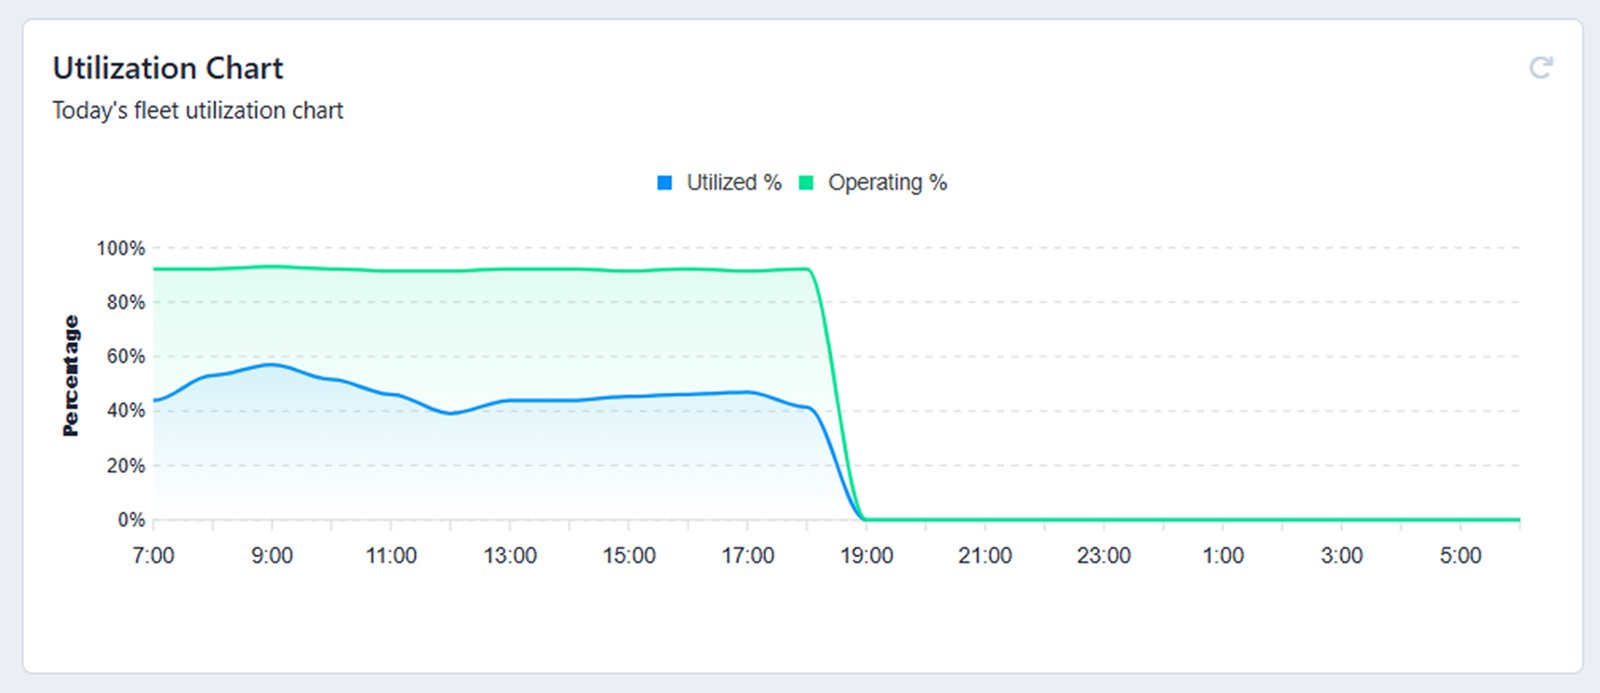The image size is (1600, 693).
Task: Click the 7:00 label on the x-axis
Action: coord(154,555)
